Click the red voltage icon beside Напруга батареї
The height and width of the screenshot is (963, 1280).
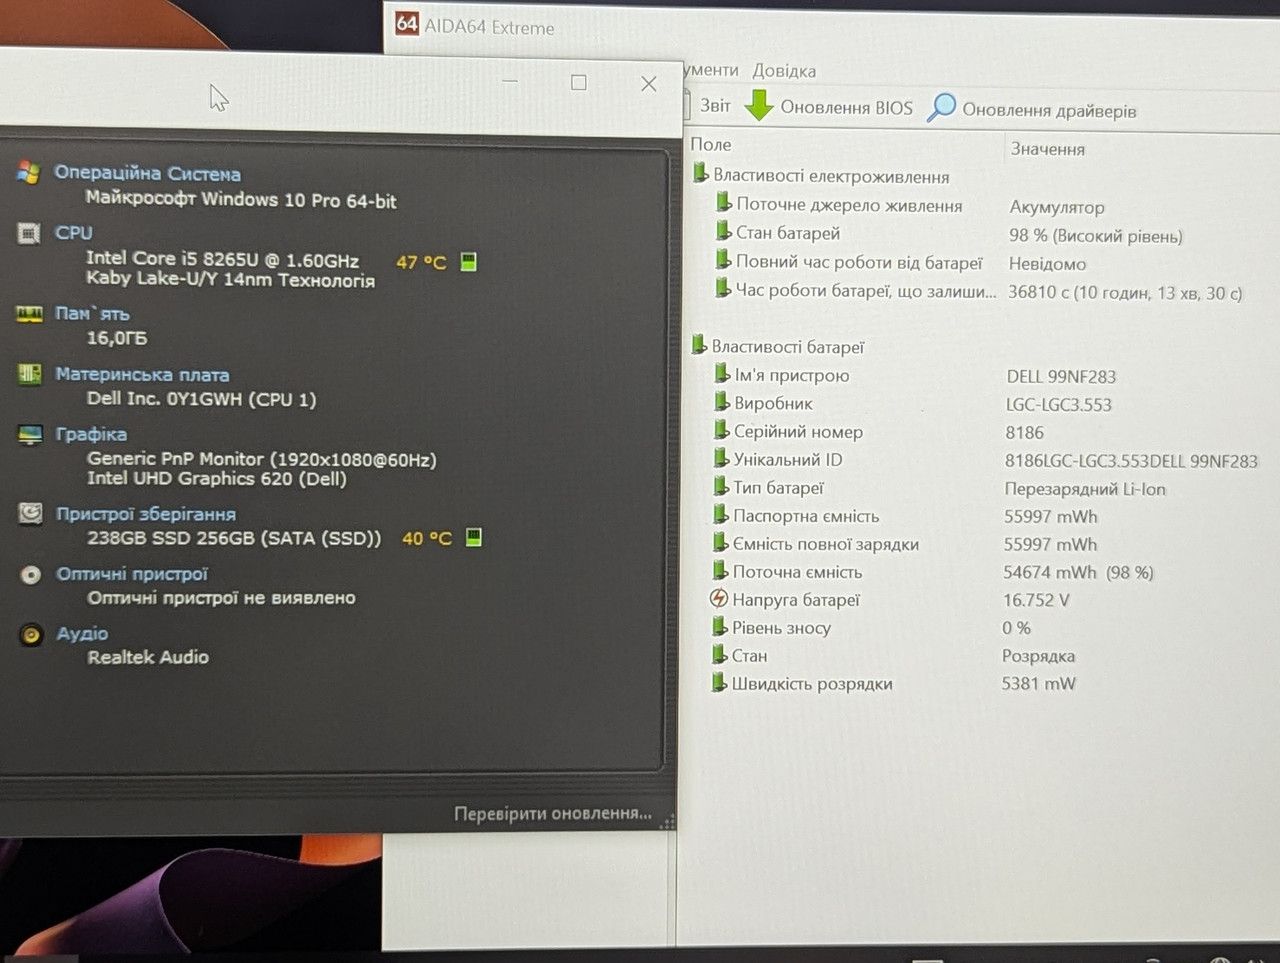click(x=719, y=599)
